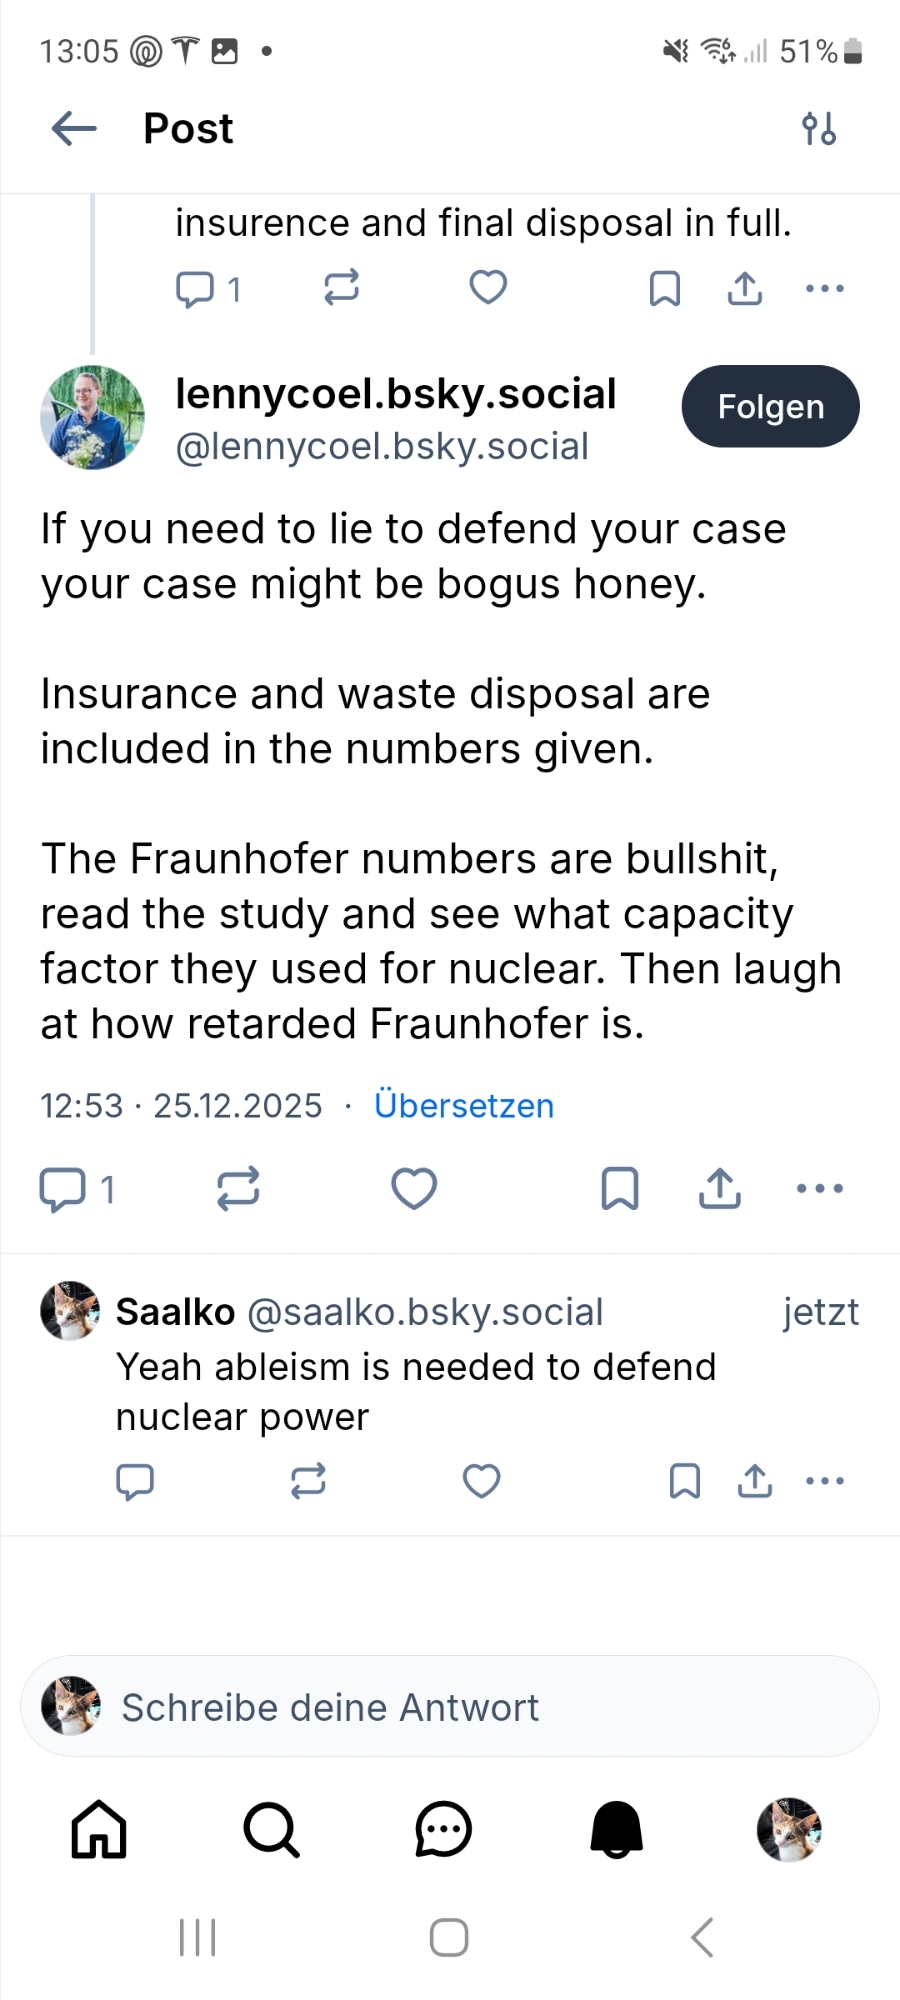Tap the Schreibe deine Antwort field
The height and width of the screenshot is (2000, 900).
(x=450, y=1707)
